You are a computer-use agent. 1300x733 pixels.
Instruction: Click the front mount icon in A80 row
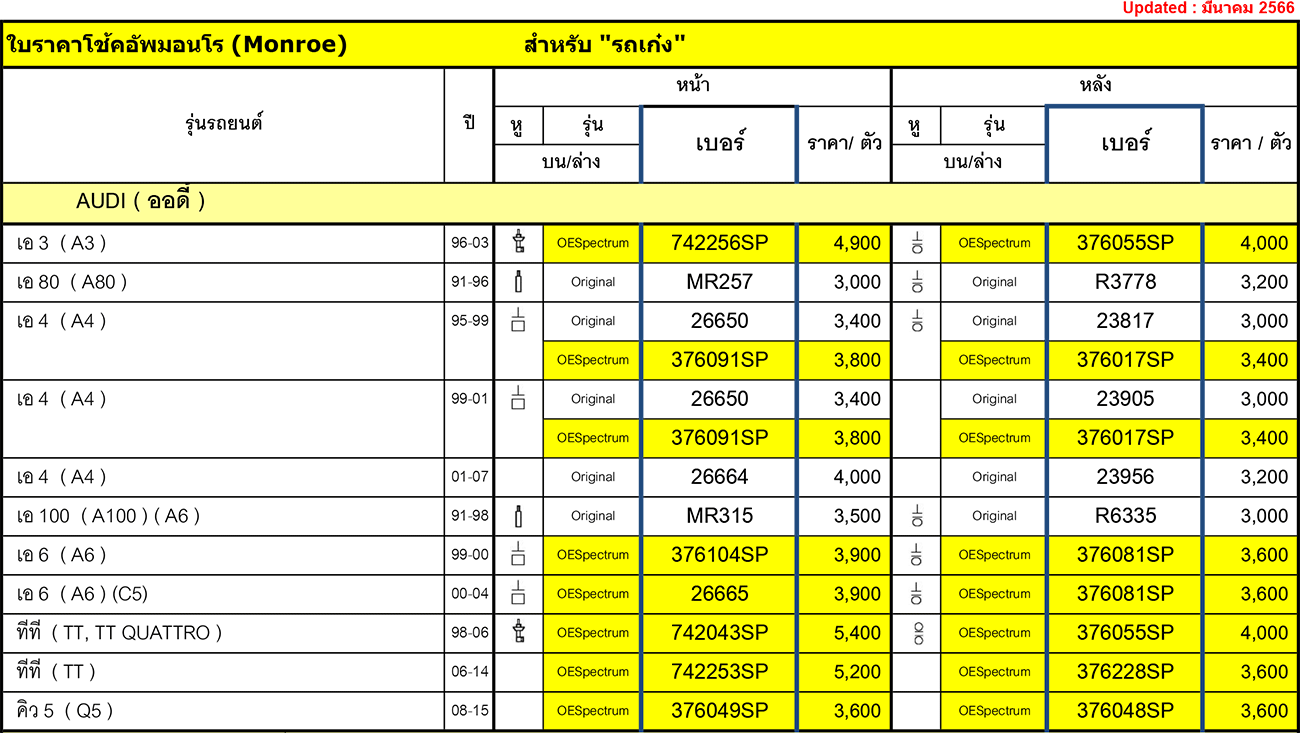(518, 282)
